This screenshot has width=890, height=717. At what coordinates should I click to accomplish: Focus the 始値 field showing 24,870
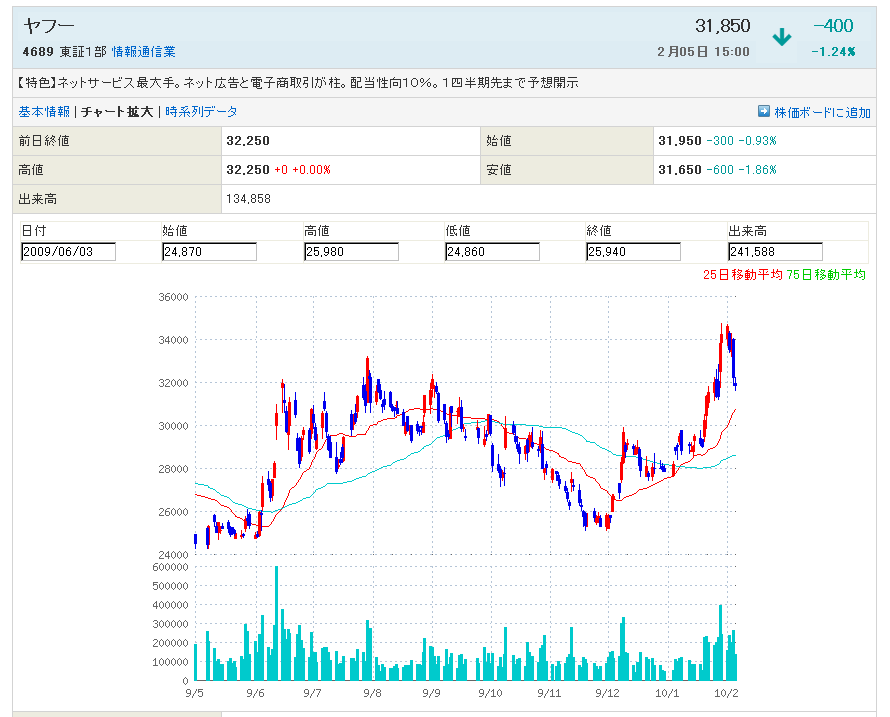pos(209,252)
